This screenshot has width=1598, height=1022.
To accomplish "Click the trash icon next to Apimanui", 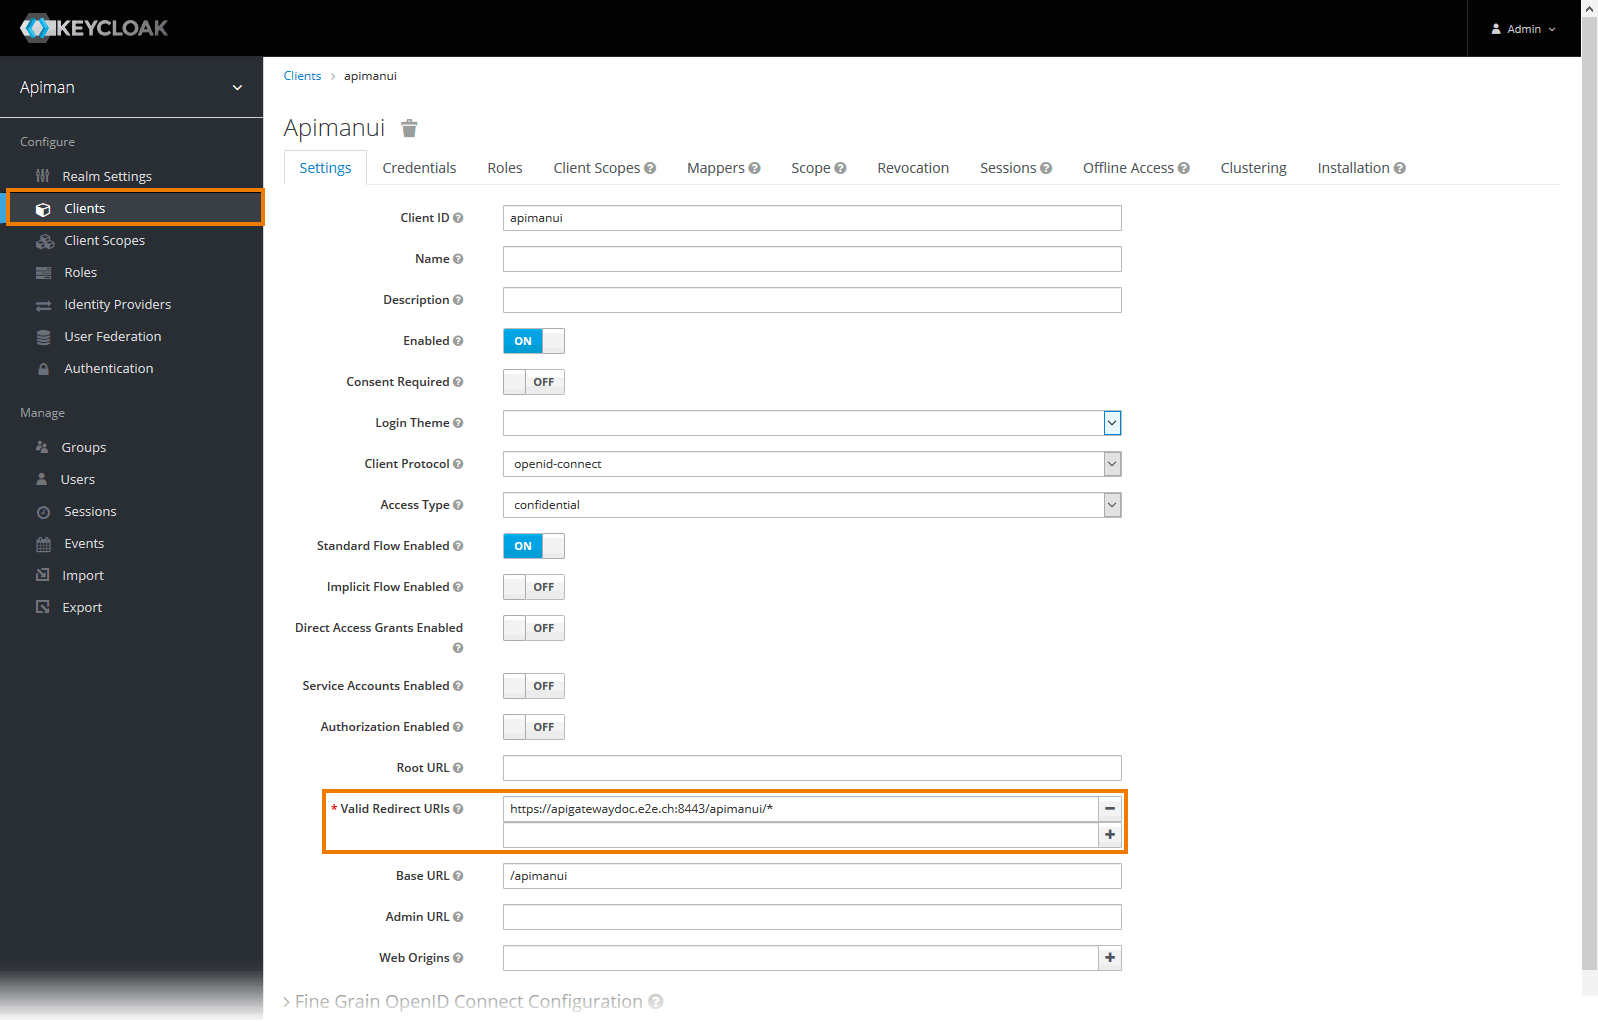I will tap(409, 129).
